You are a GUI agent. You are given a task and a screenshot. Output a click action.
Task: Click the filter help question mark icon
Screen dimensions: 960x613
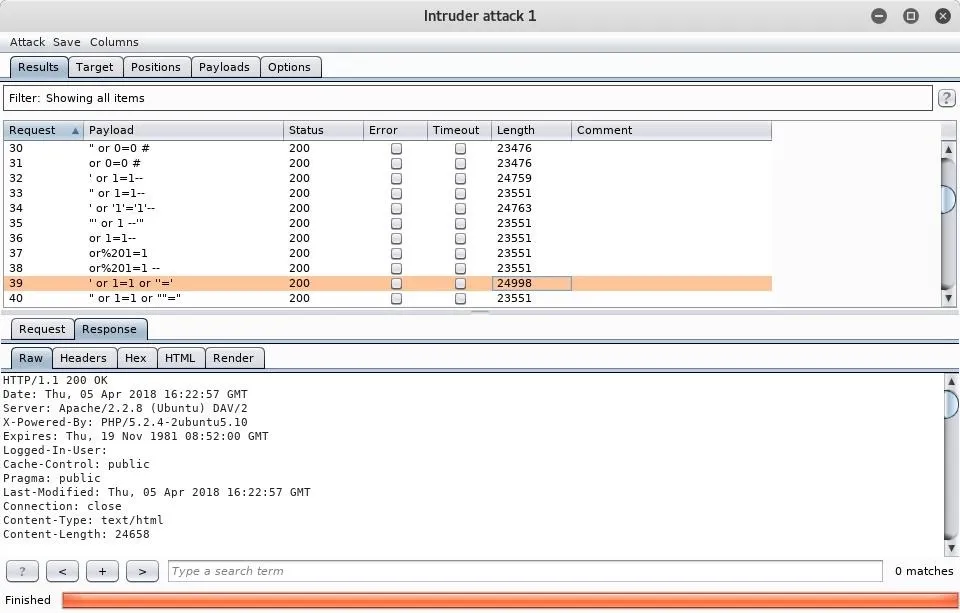tap(946, 98)
